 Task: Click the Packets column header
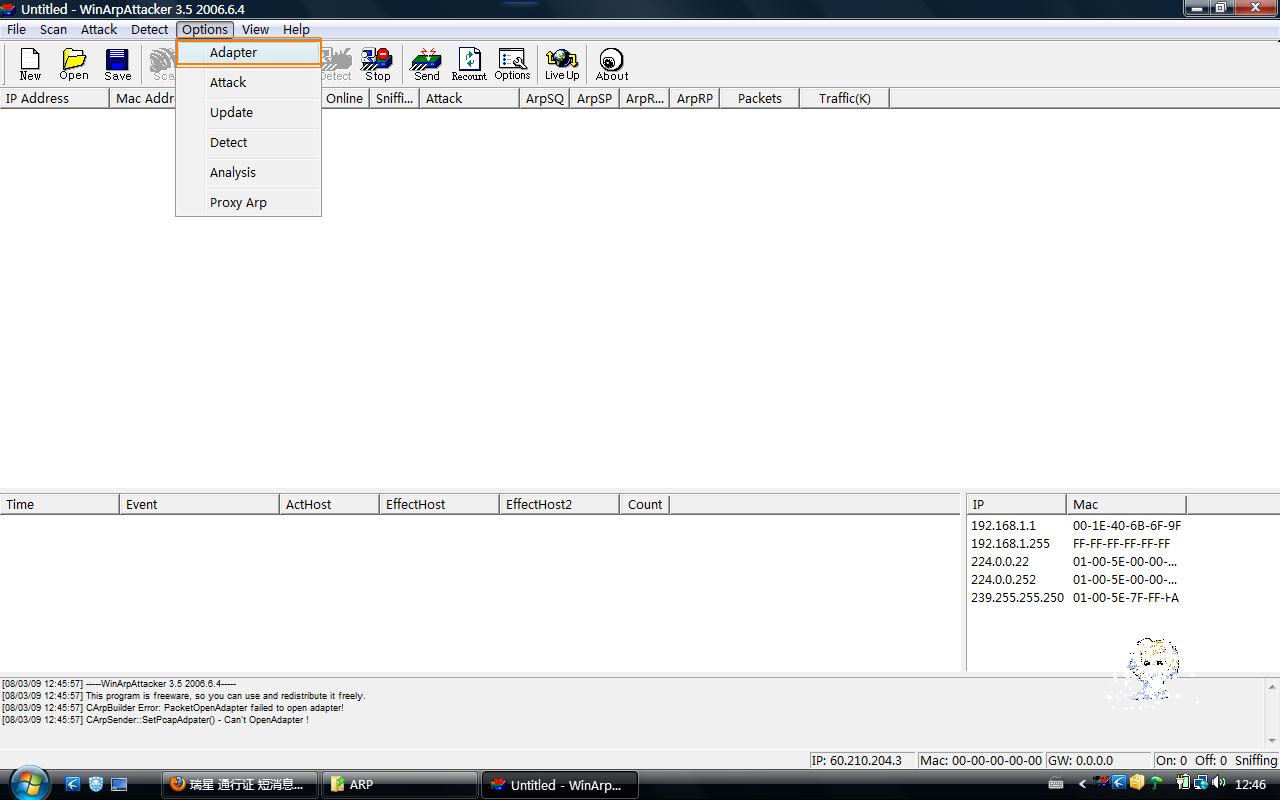click(760, 98)
